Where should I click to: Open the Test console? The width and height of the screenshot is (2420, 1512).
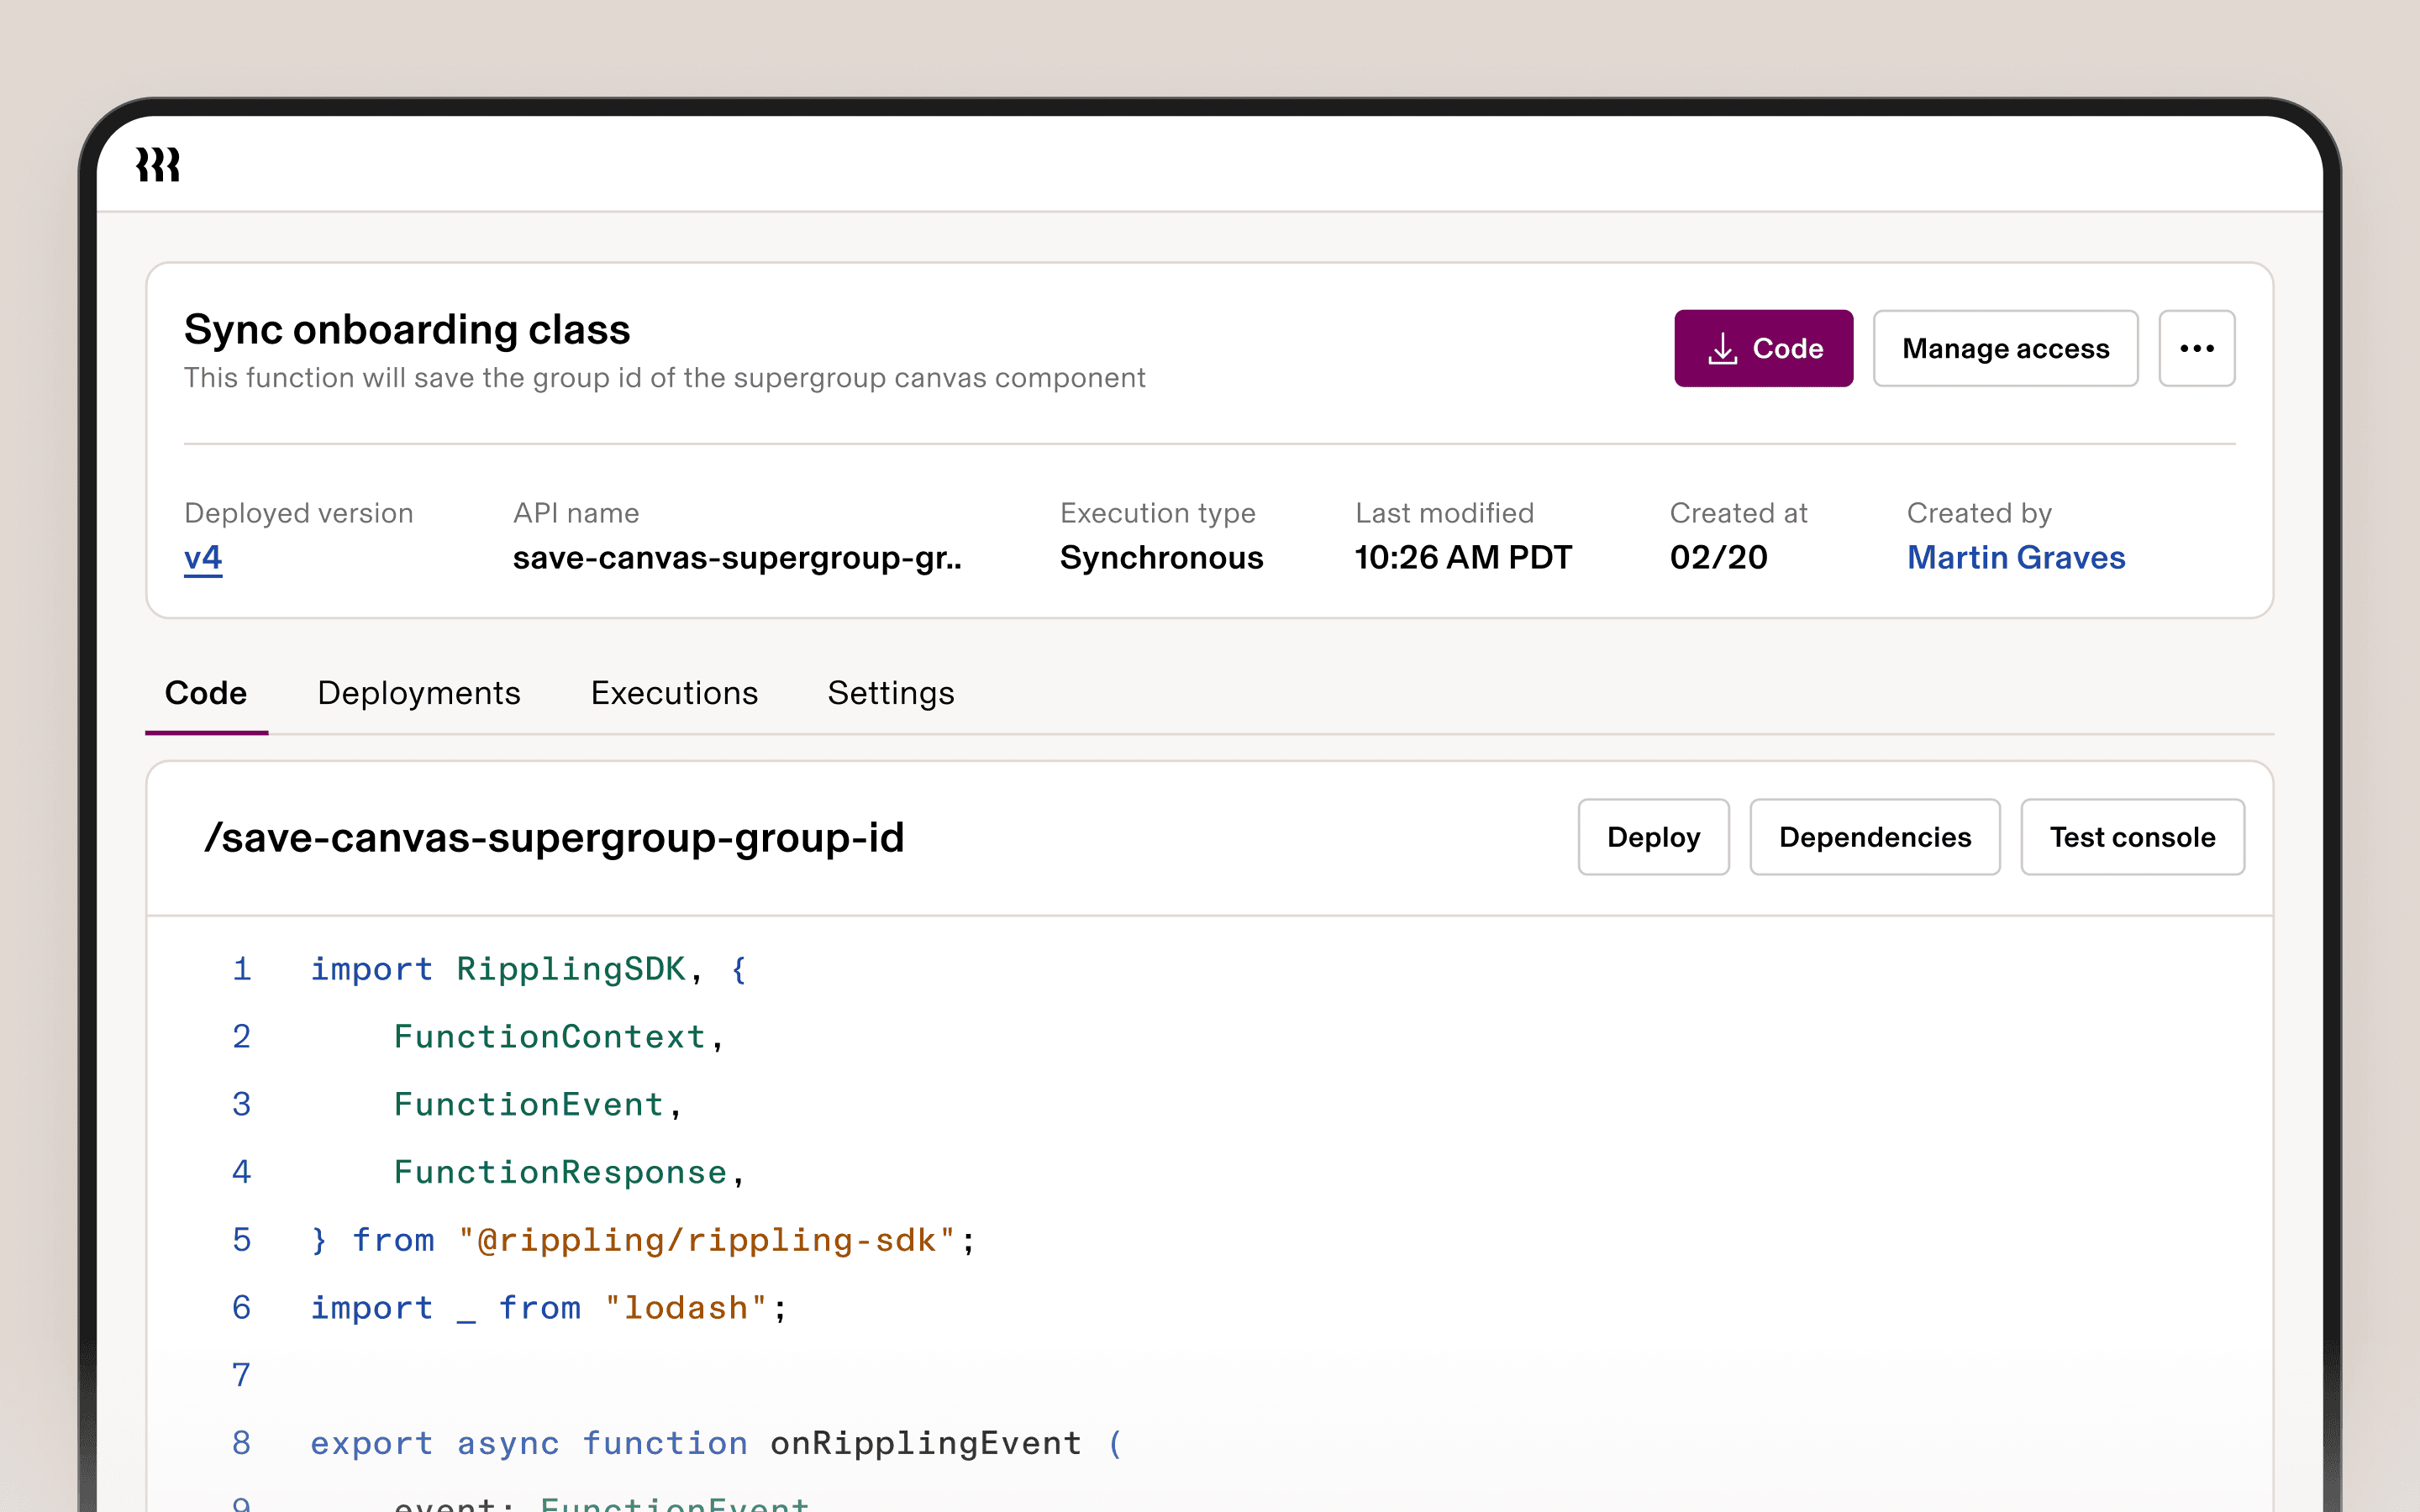[x=2132, y=837]
